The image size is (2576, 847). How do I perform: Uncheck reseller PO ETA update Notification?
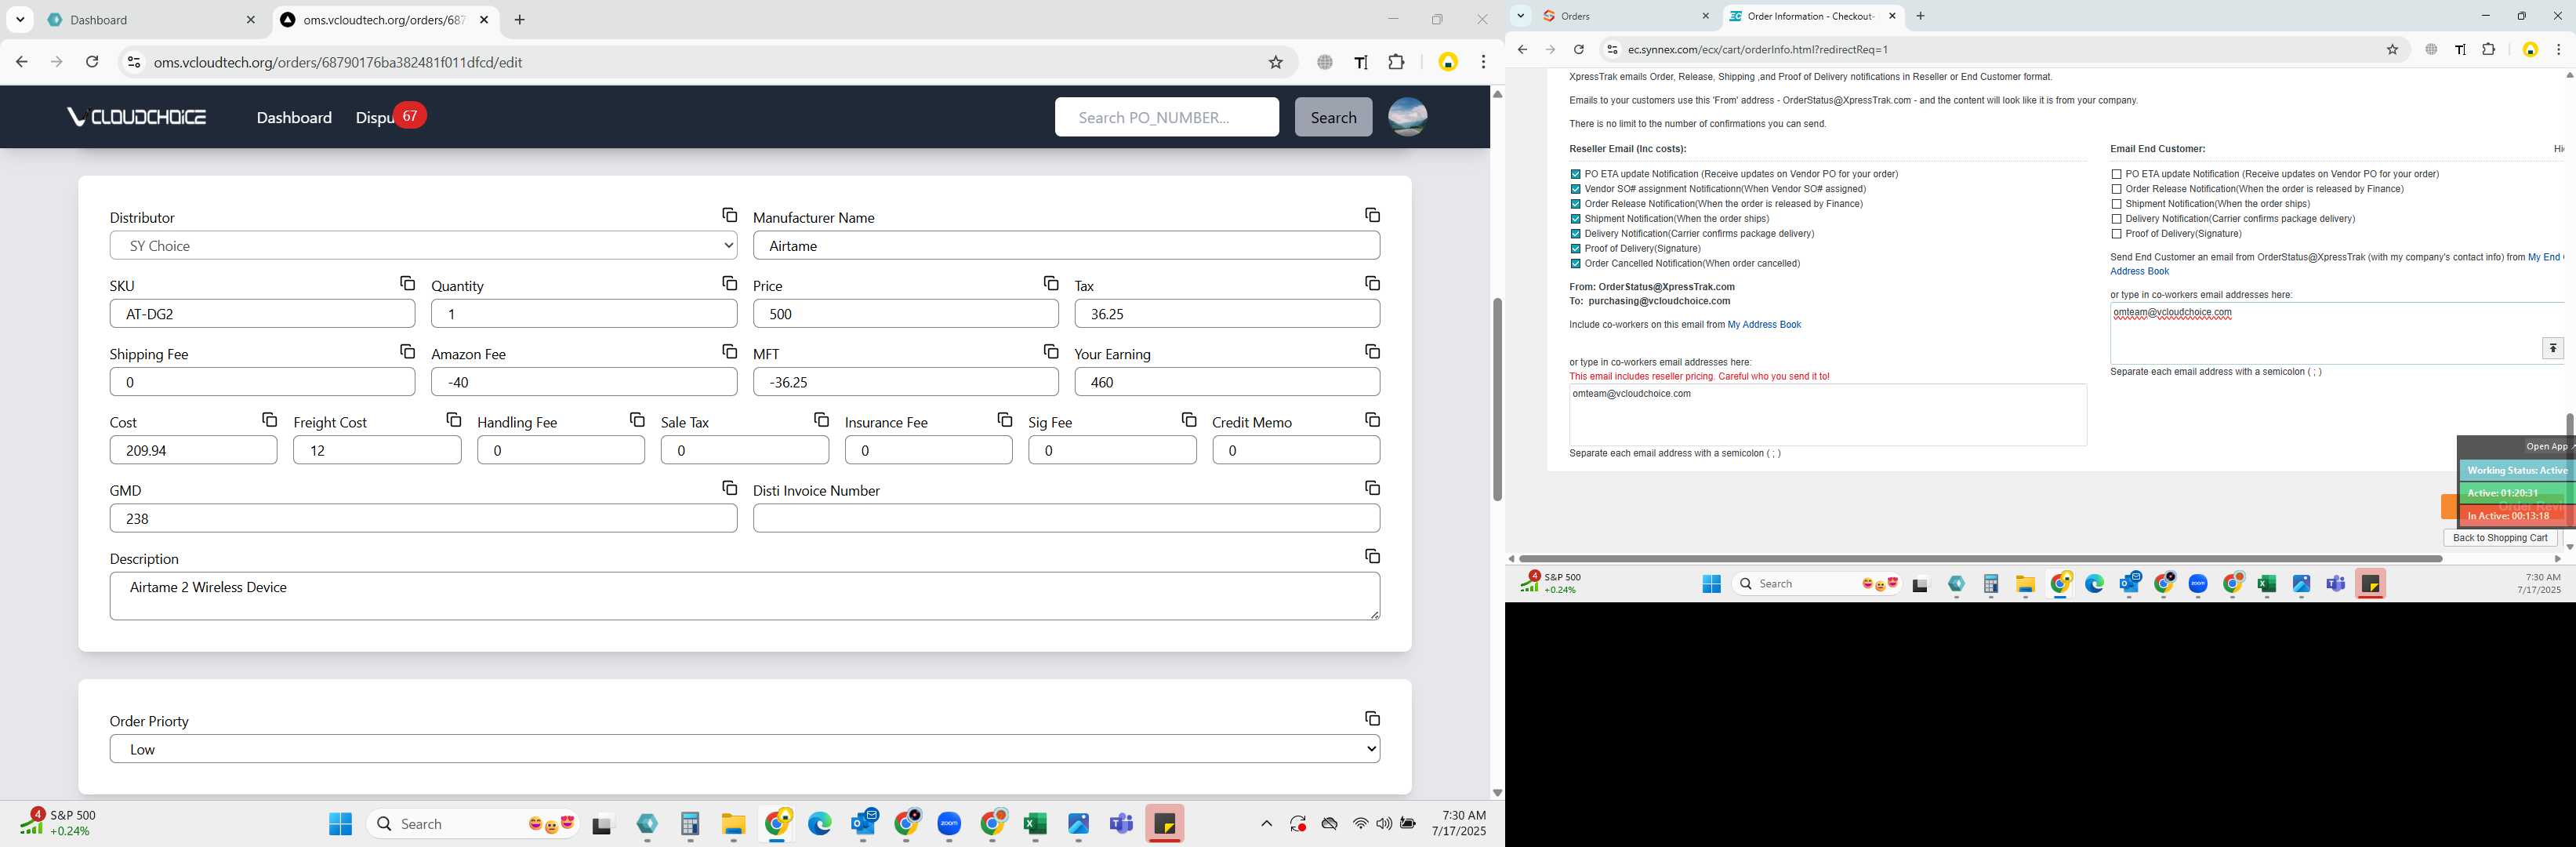[x=1575, y=174]
